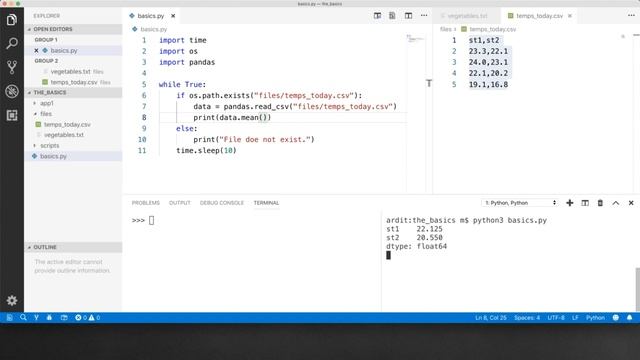The width and height of the screenshot is (640, 360).
Task: Click the open preview icon in editor toolbar
Action: (x=392, y=16)
